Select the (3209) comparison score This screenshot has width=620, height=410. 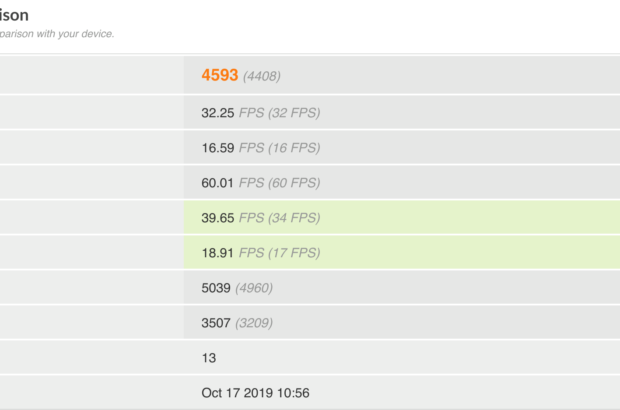click(x=254, y=323)
